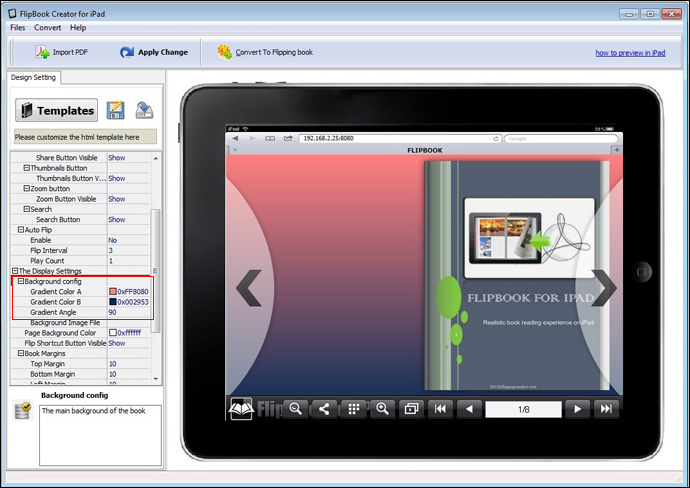Click the Gradient Color B swatch
690x488 pixels.
113,302
